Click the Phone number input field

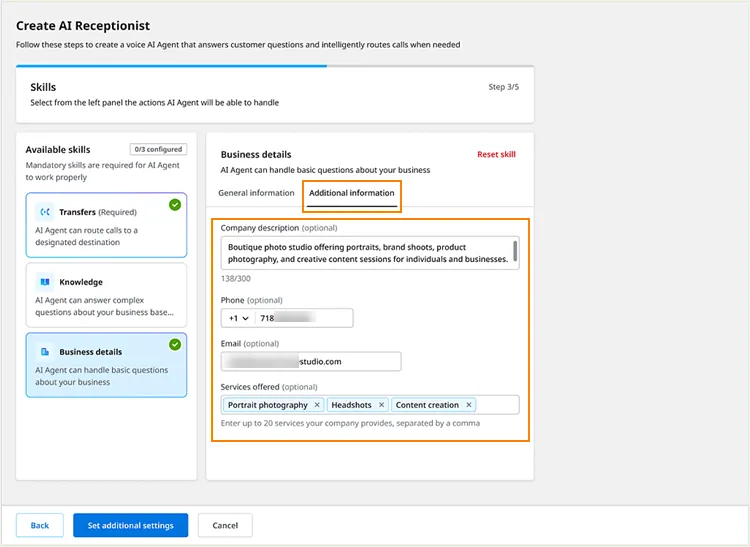tap(305, 318)
